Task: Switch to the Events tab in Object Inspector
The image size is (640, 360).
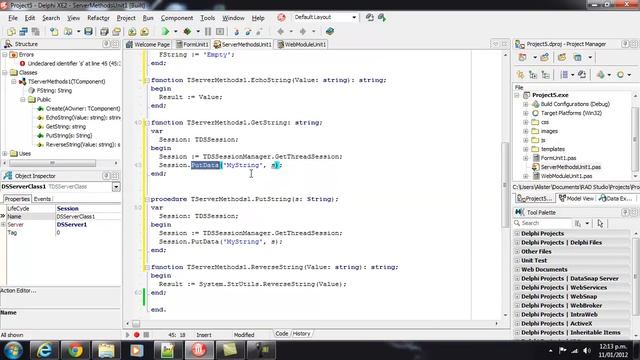Action: pyautogui.click(x=42, y=199)
